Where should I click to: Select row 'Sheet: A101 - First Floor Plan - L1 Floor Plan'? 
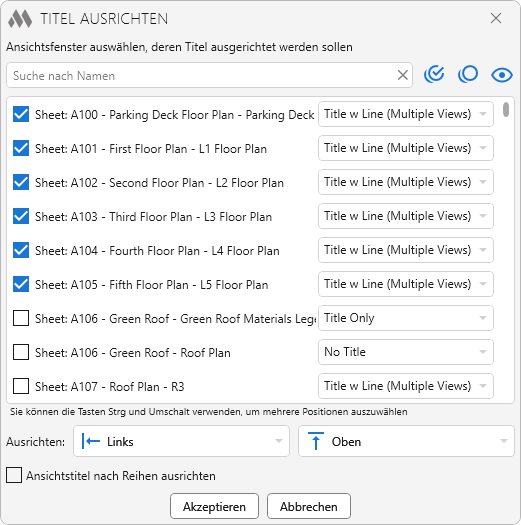151,149
